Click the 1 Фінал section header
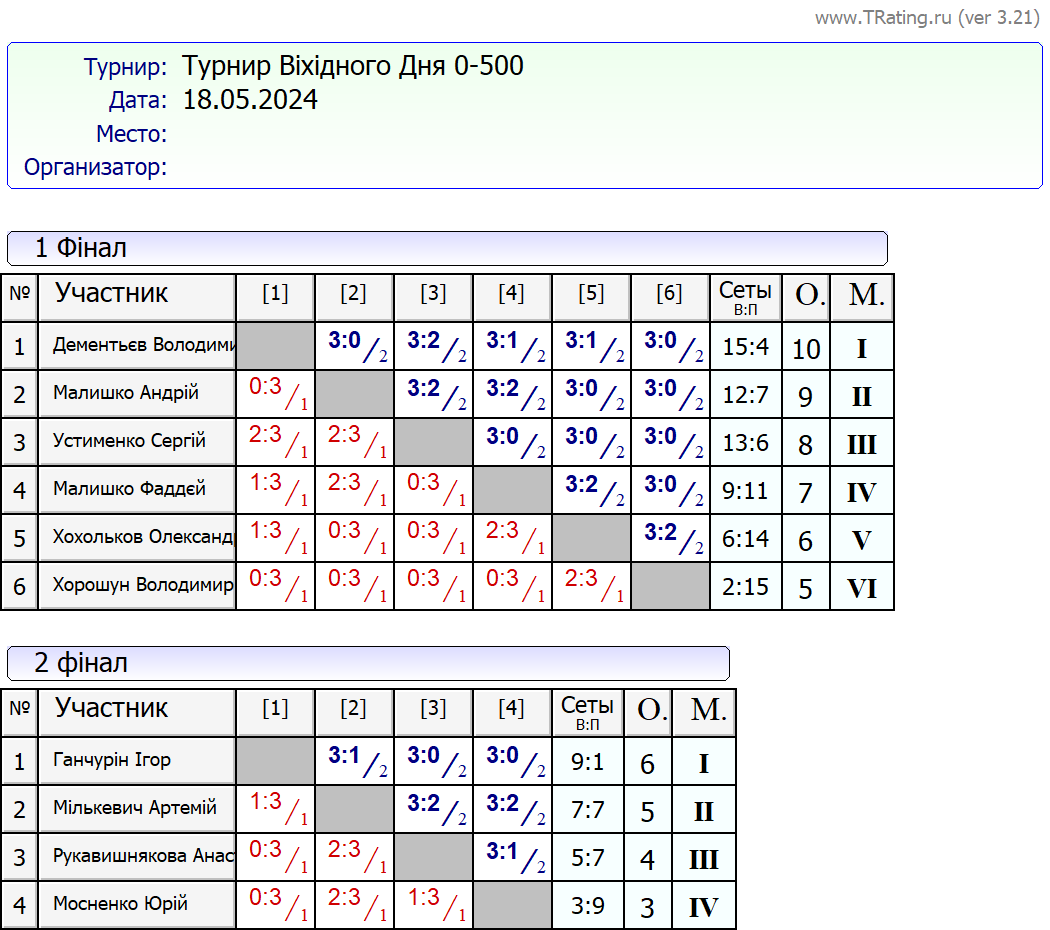This screenshot has height=930, width=1050. coord(446,248)
